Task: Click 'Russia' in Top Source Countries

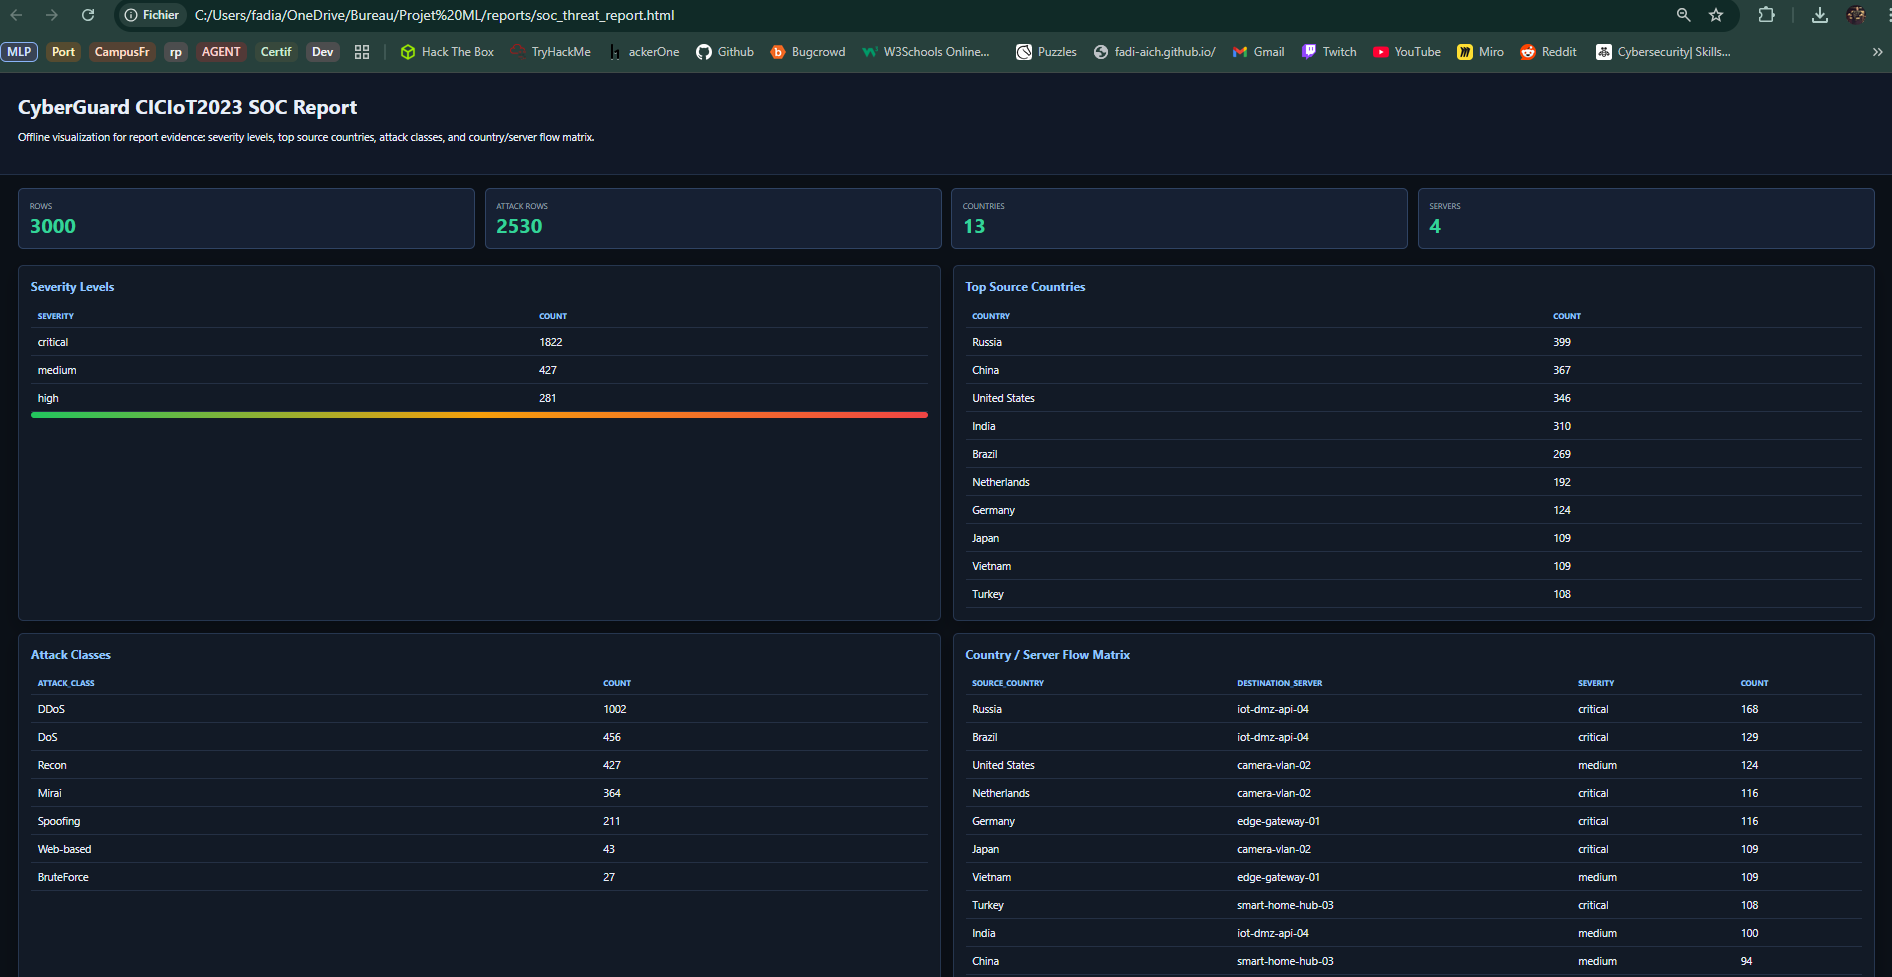Action: 987,342
